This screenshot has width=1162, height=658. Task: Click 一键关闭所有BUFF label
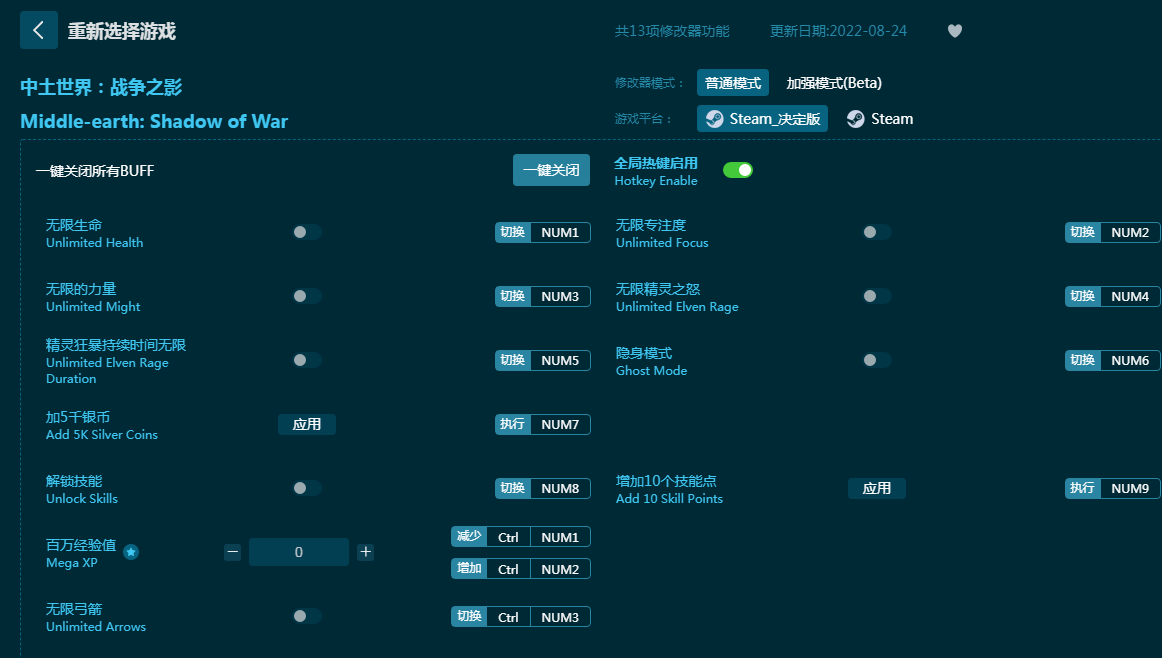click(x=95, y=171)
